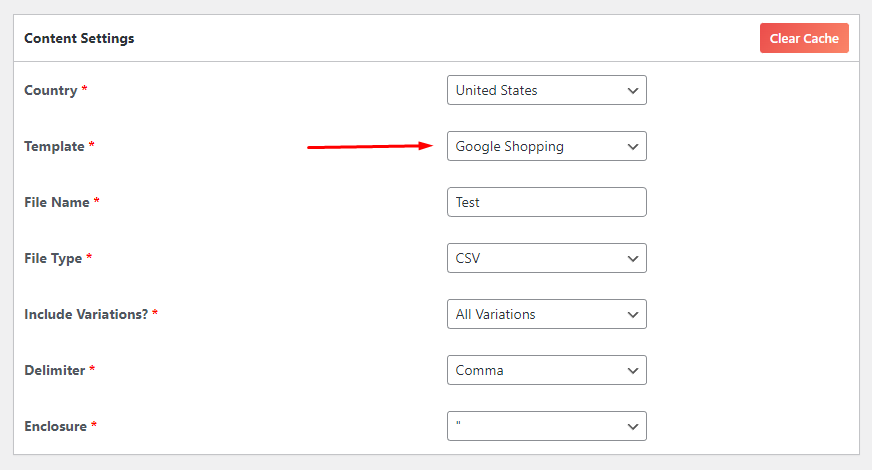
Task: Open the Template dropdown showing Google Shopping
Action: 546,146
